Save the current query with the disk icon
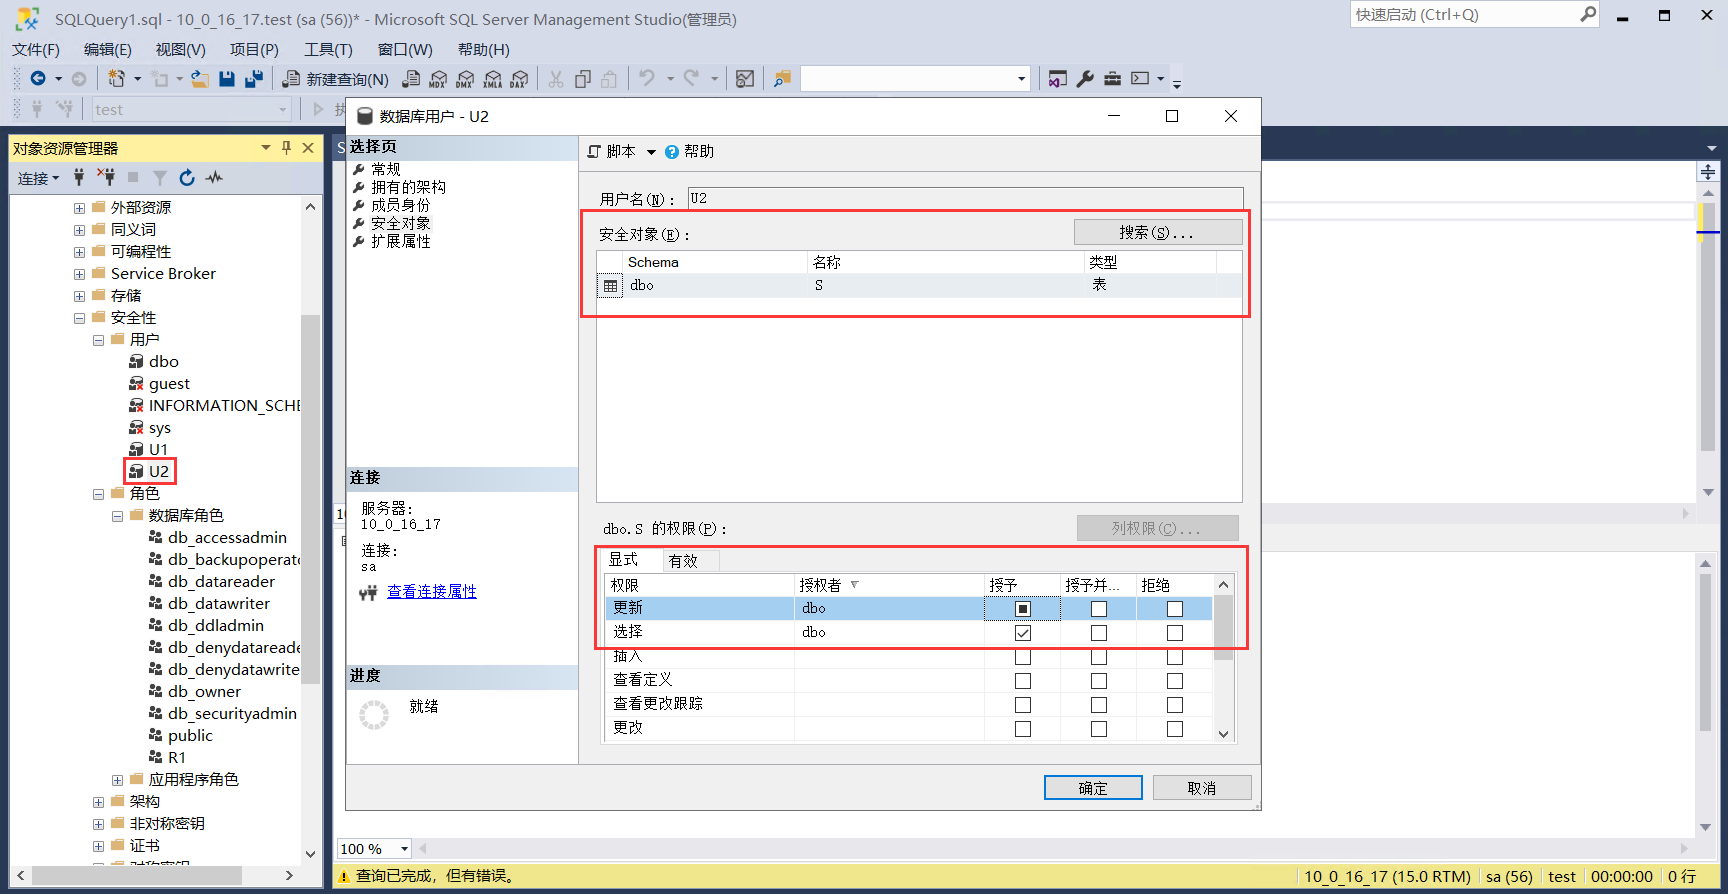 point(227,78)
